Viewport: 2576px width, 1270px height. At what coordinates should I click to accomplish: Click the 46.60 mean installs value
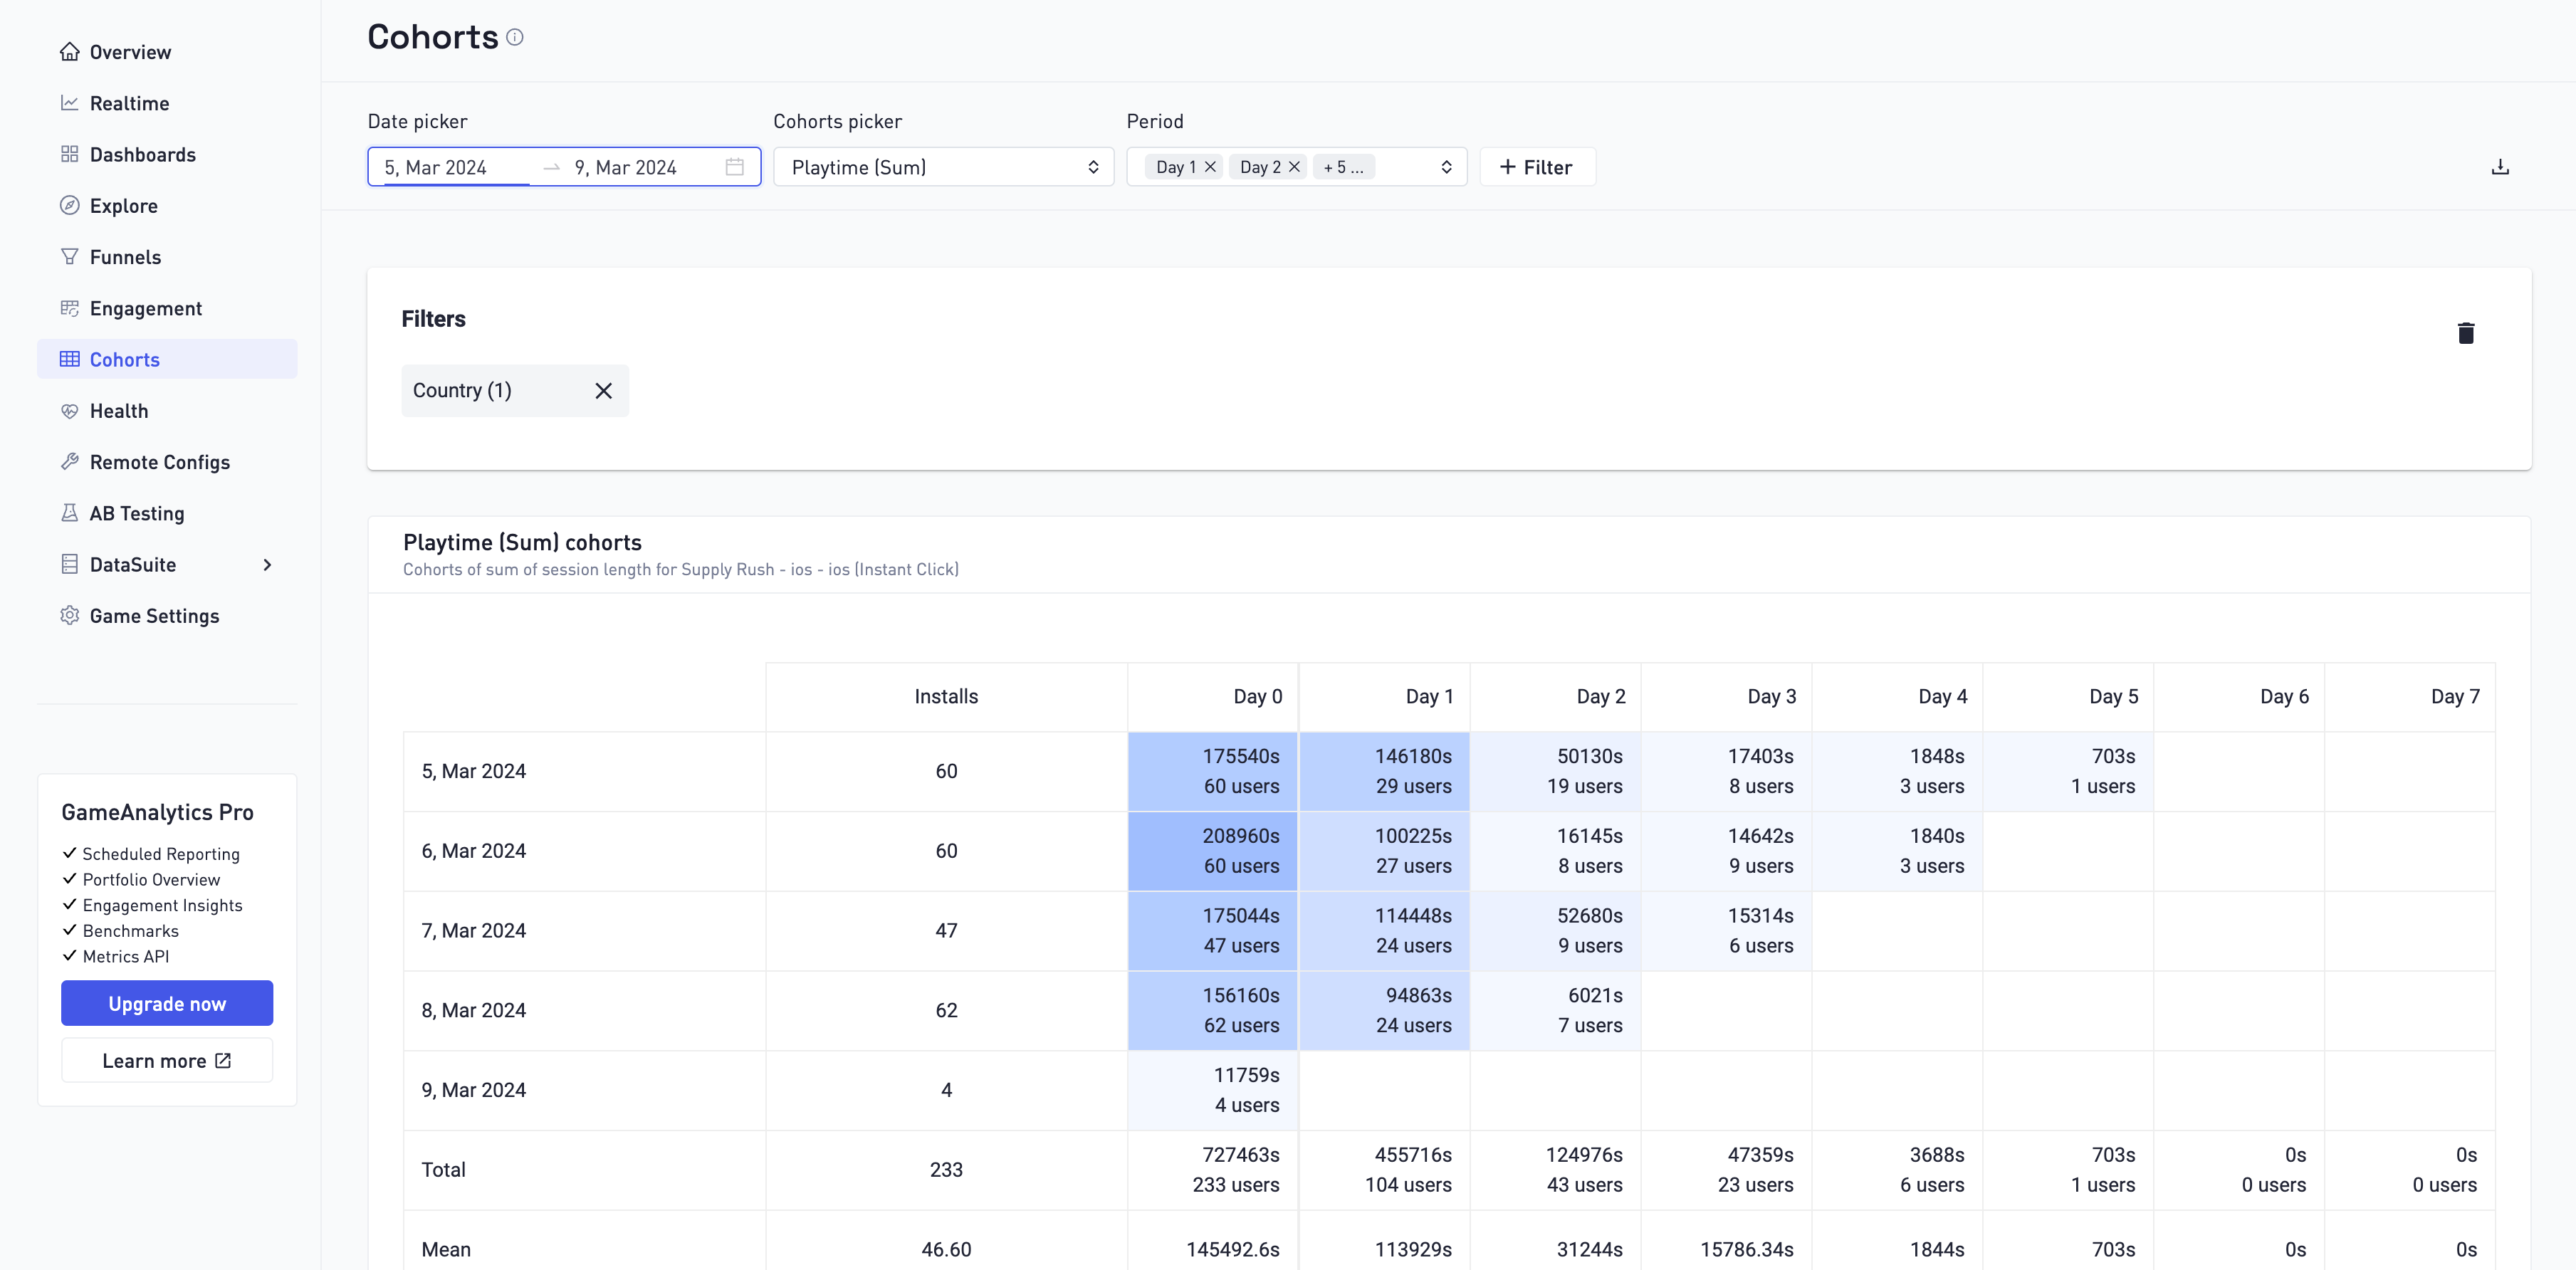(946, 1249)
